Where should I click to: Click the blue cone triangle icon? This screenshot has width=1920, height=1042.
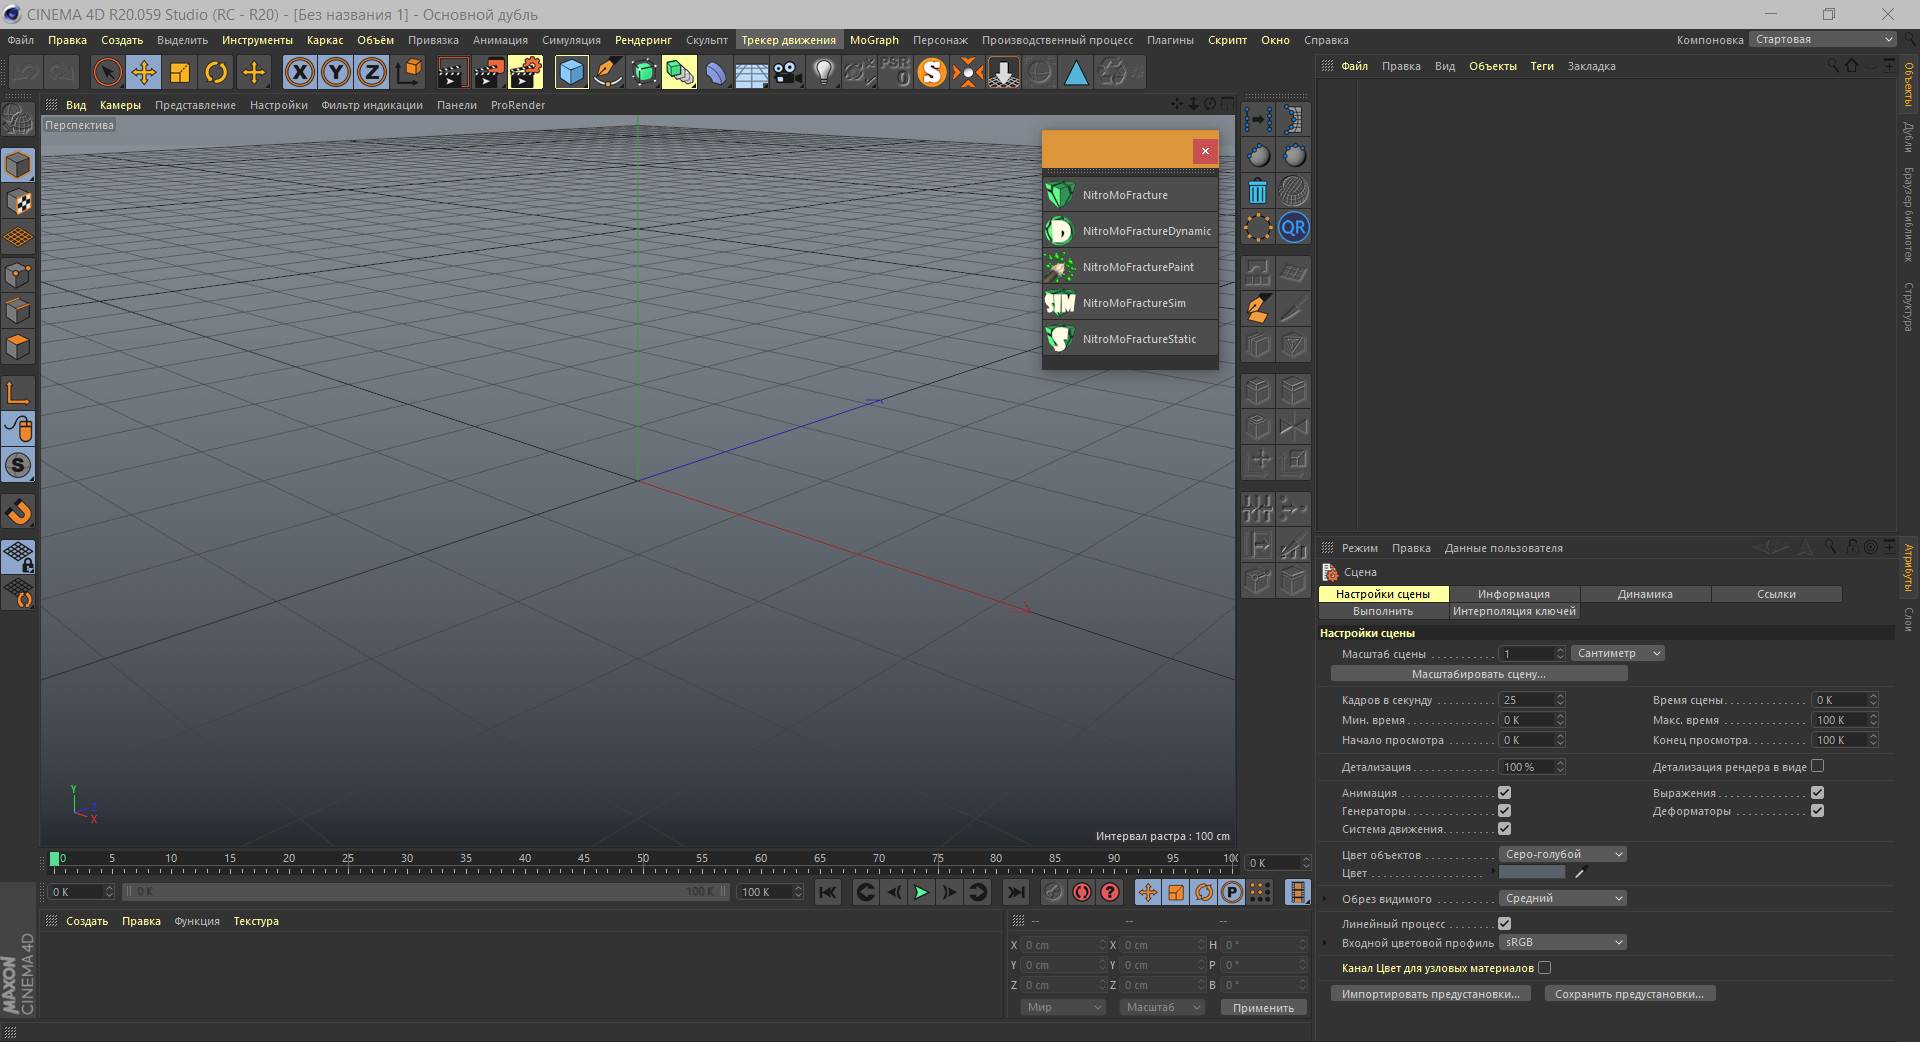coord(1076,72)
